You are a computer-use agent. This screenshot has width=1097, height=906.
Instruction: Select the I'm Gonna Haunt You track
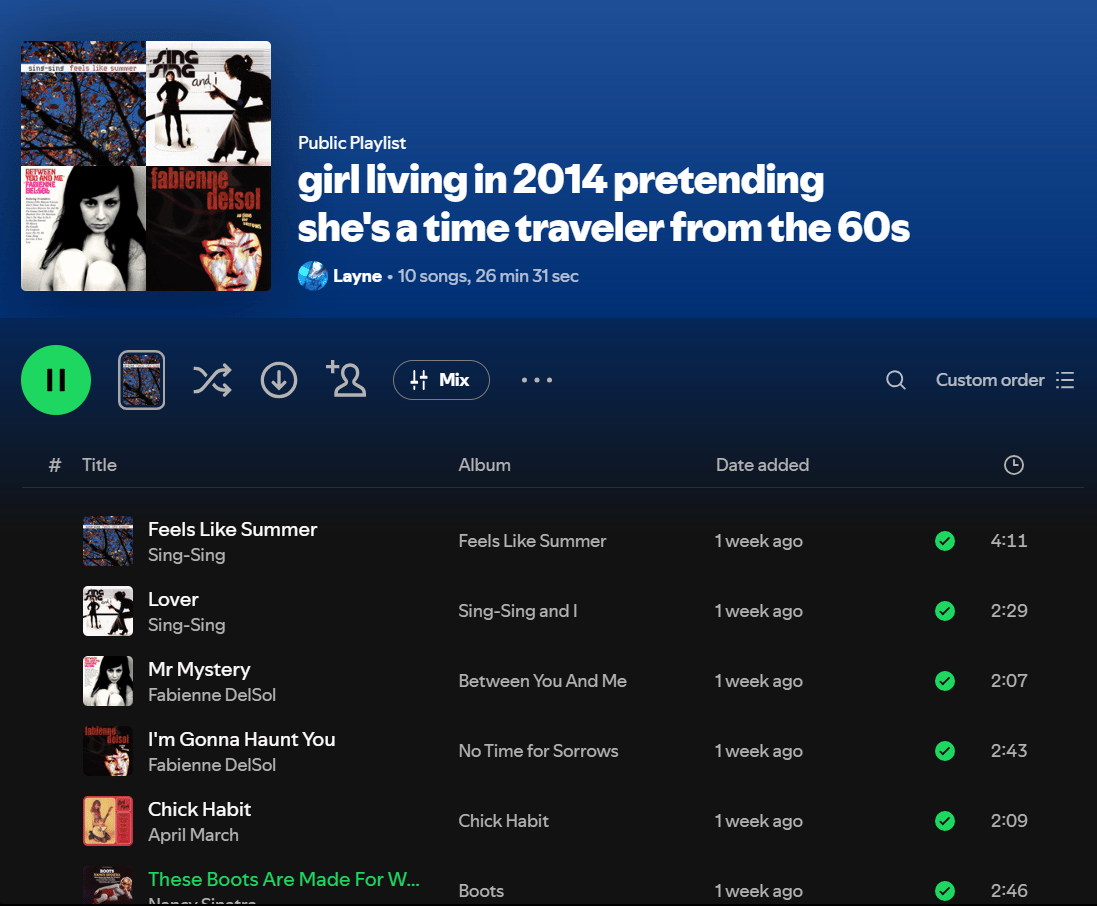(x=242, y=739)
